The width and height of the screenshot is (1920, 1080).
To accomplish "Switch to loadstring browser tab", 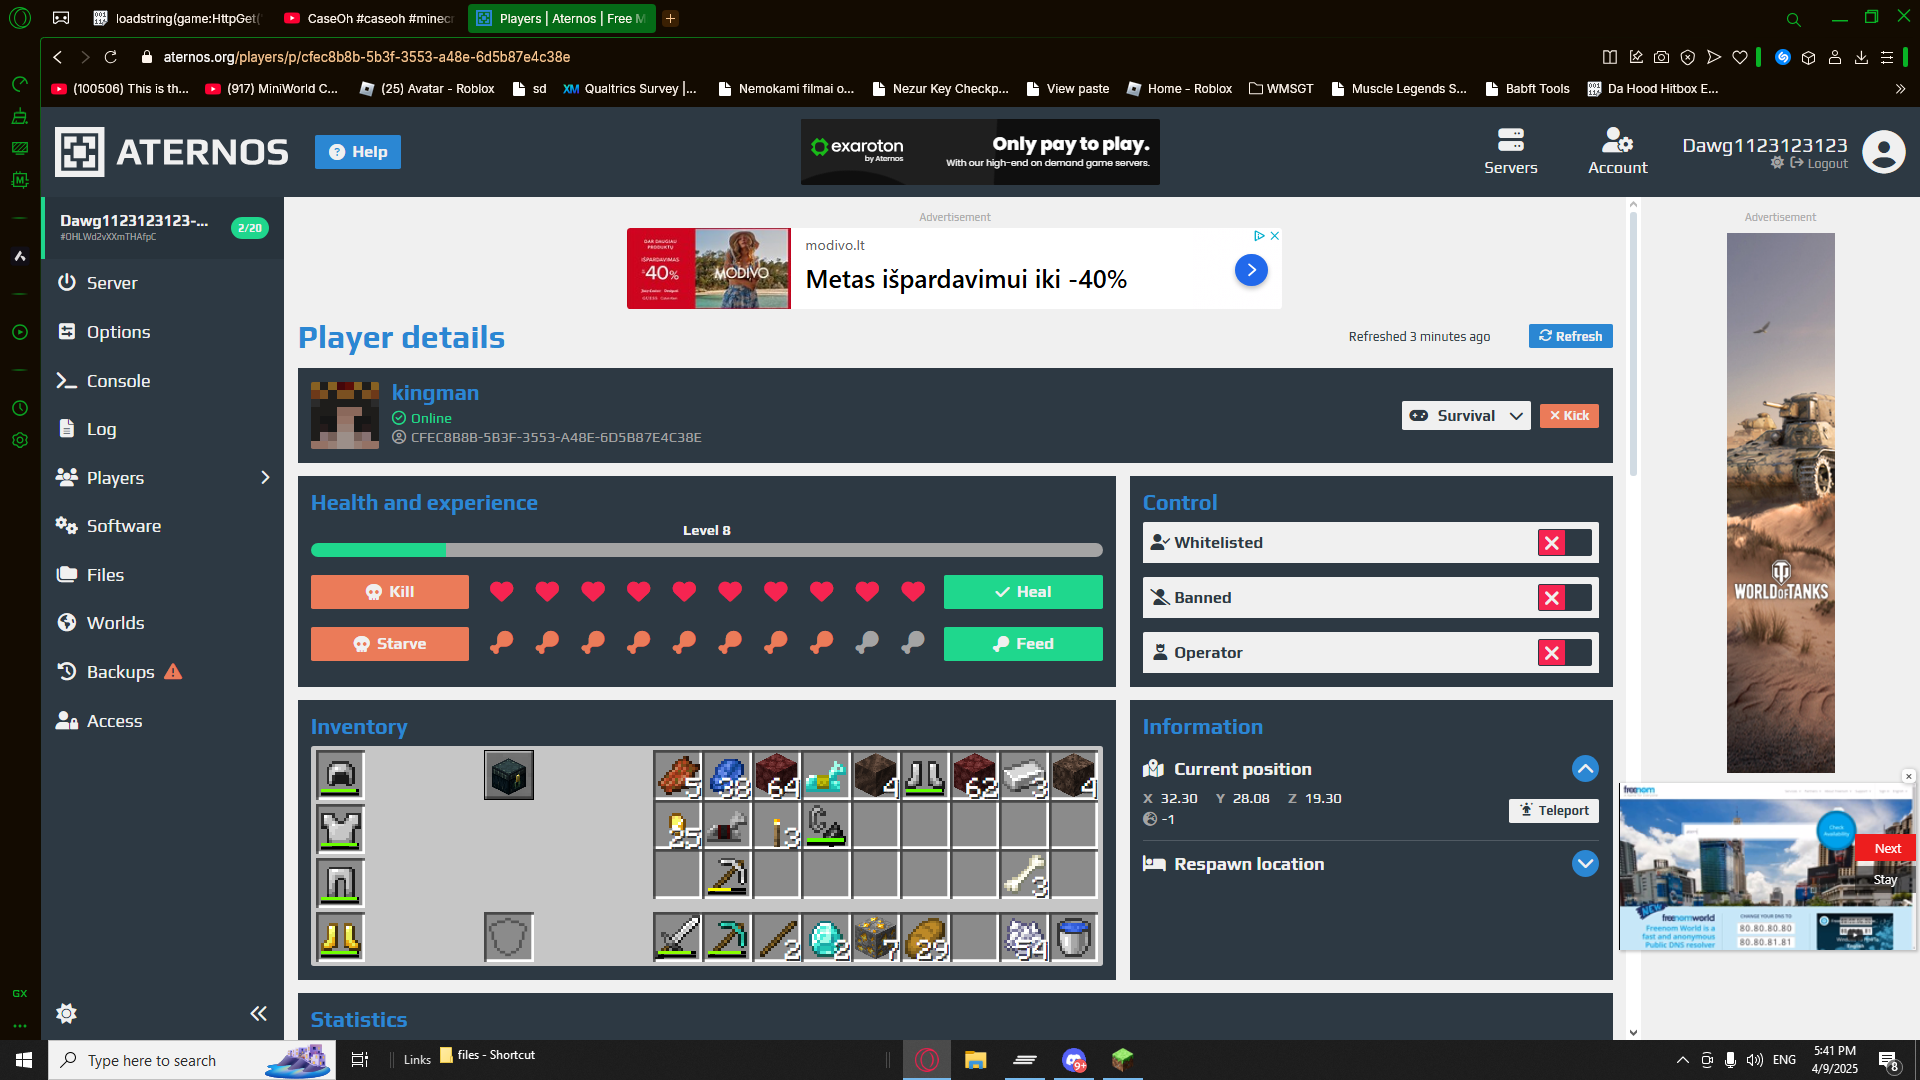I will [x=176, y=18].
